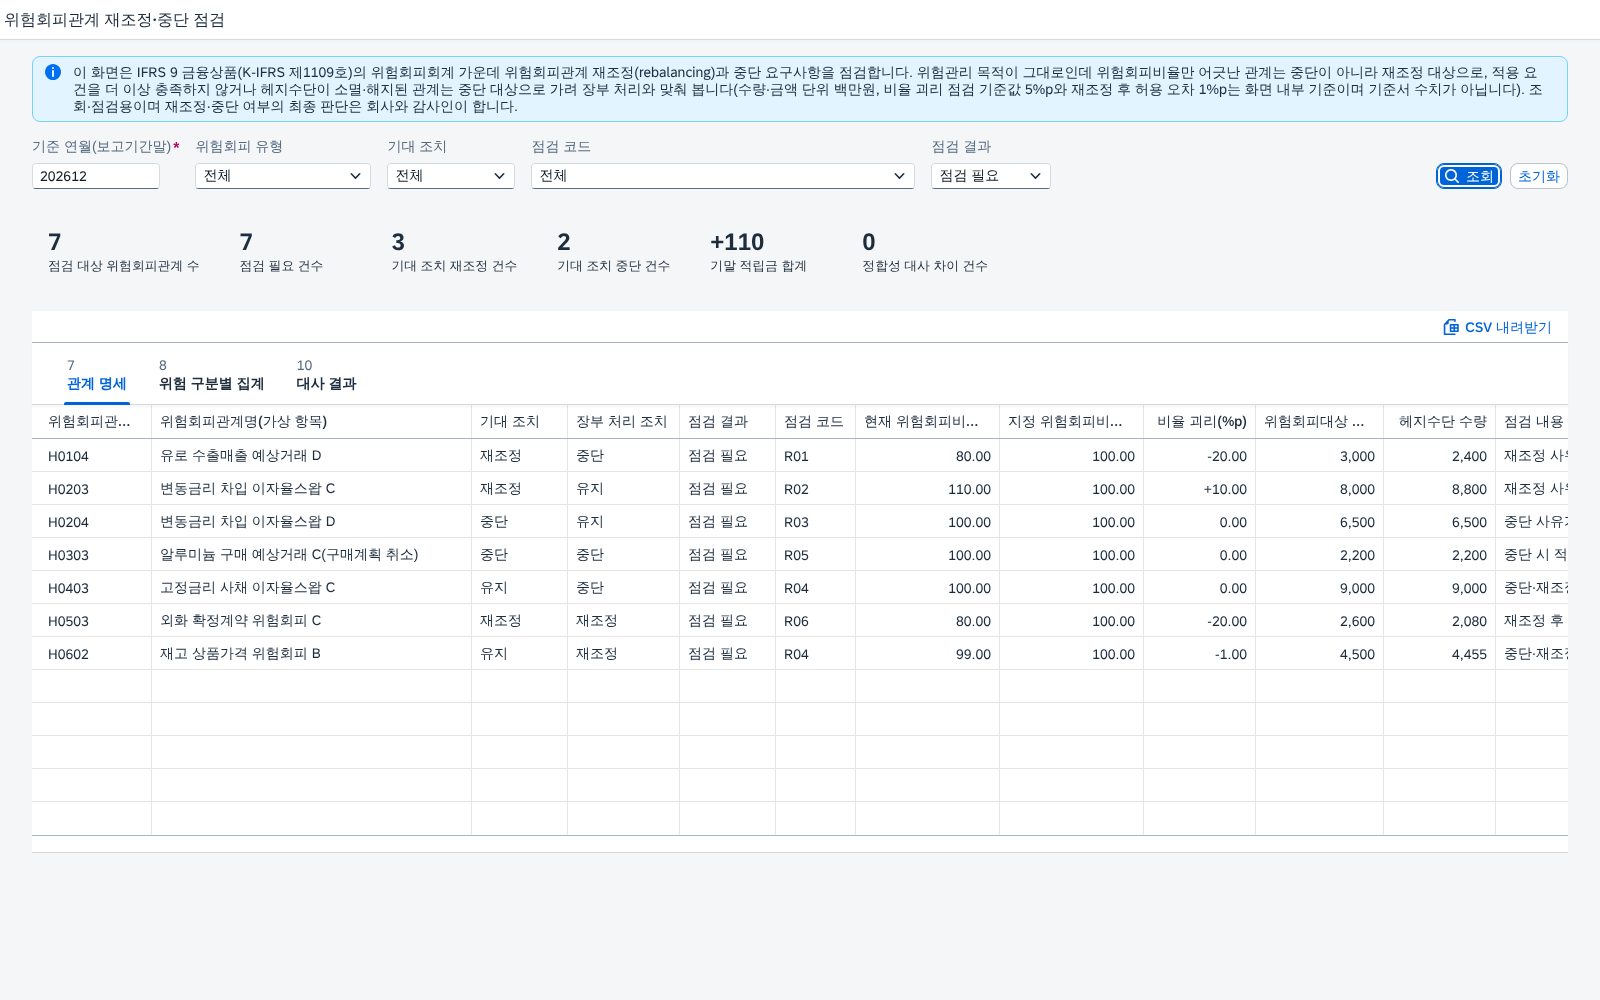
Task: Click the cell 외화 확정계약 위험회피 C
Action: (x=241, y=621)
